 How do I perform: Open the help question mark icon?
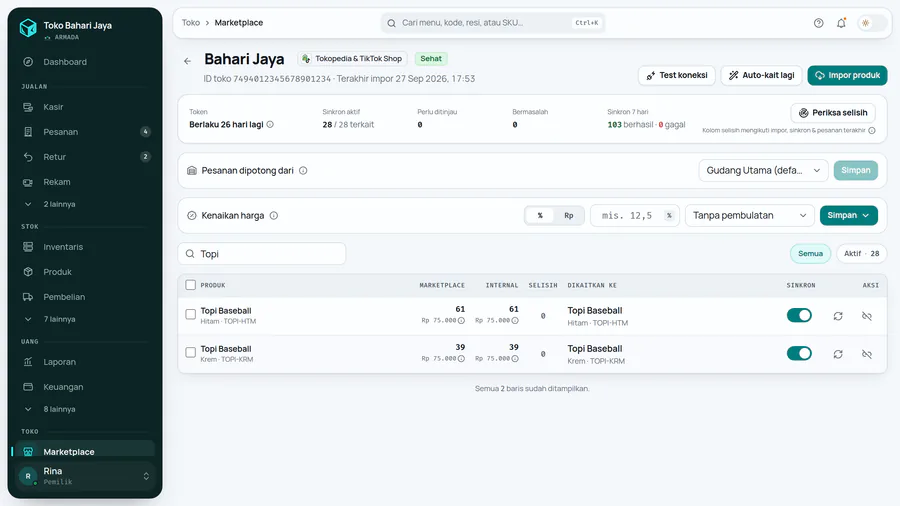tap(818, 23)
